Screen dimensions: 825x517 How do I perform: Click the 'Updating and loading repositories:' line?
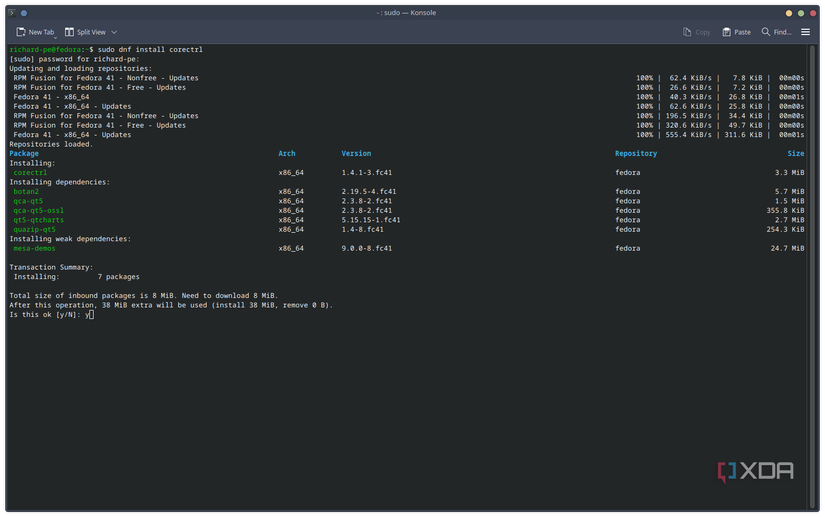(x=81, y=68)
